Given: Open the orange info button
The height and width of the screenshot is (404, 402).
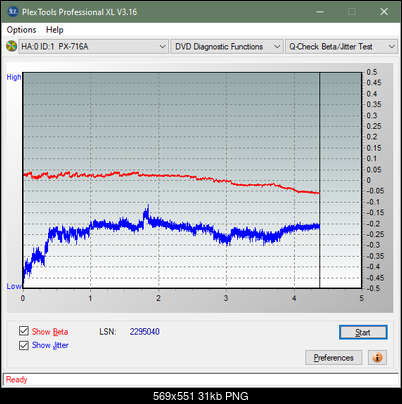Looking at the screenshot, I should pos(377,358).
